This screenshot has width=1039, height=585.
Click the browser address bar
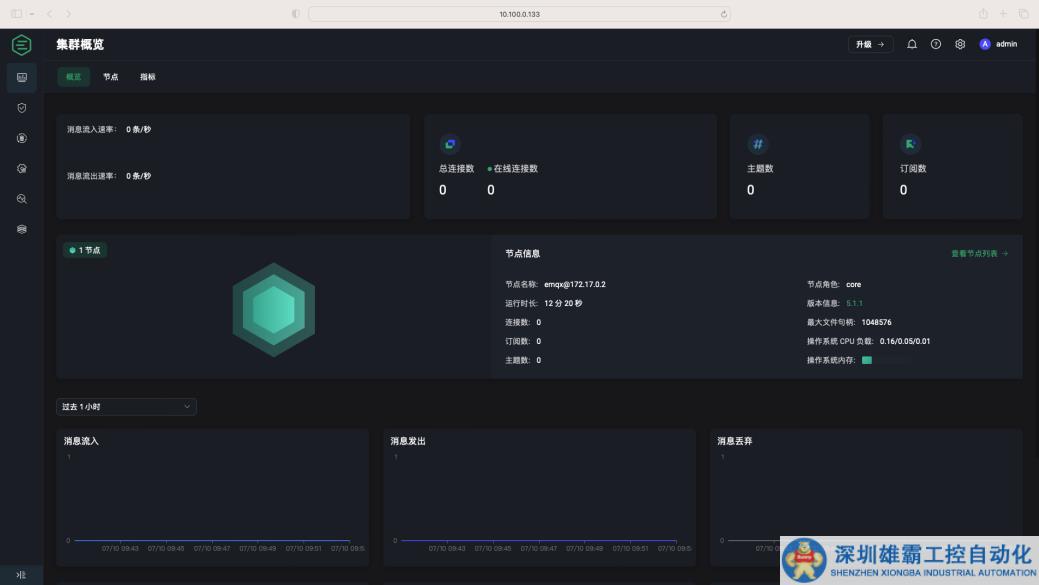click(518, 14)
